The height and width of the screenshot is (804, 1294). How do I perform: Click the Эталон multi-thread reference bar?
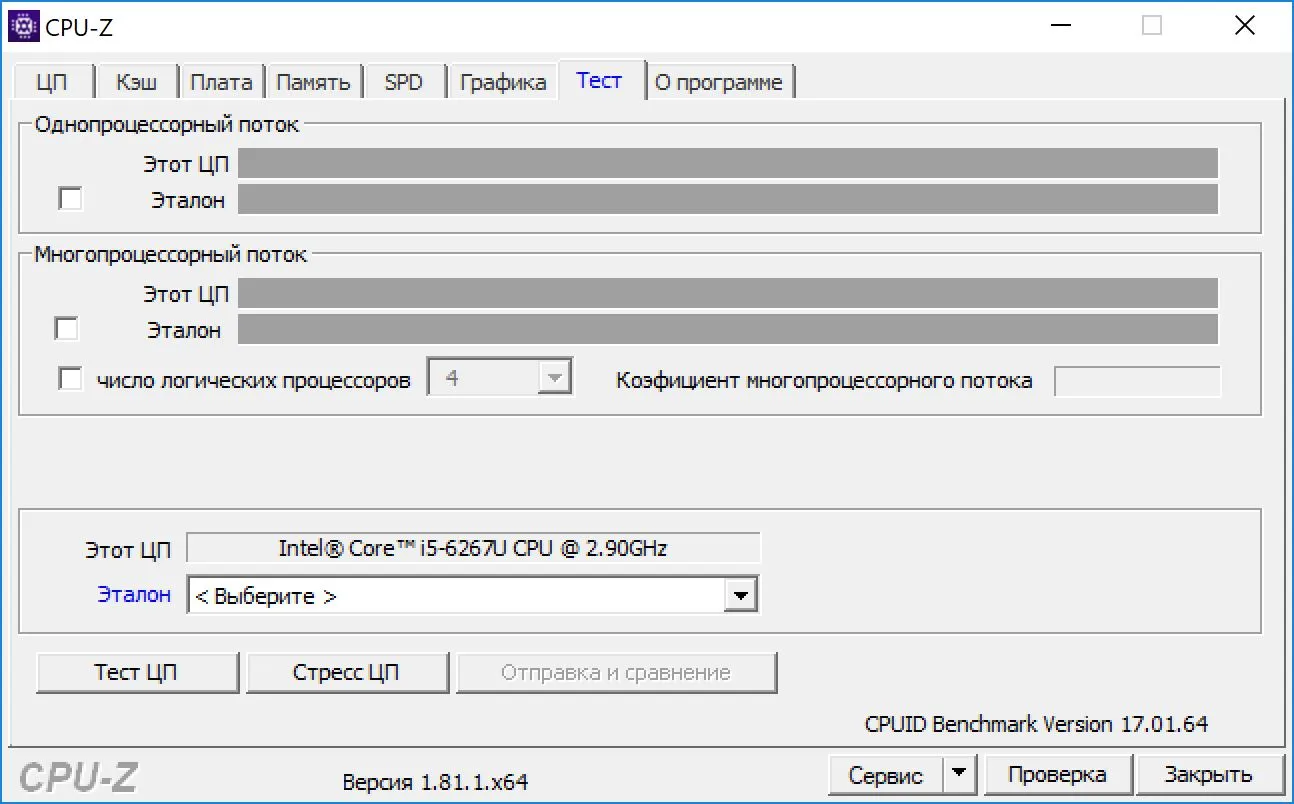click(x=728, y=329)
